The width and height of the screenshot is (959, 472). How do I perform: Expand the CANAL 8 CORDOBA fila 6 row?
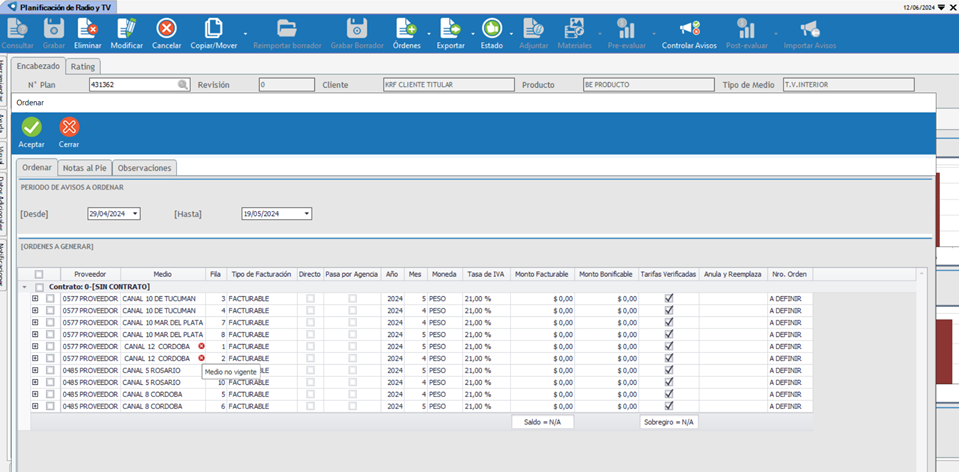[35, 406]
